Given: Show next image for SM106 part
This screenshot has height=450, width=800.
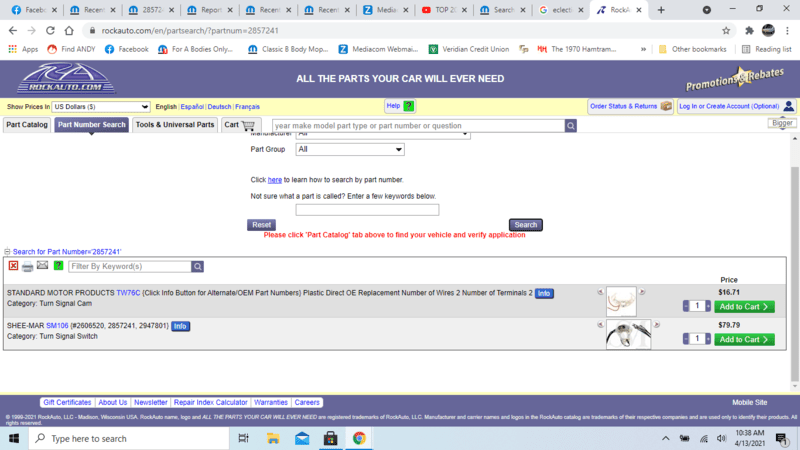Looking at the screenshot, I should (x=657, y=324).
